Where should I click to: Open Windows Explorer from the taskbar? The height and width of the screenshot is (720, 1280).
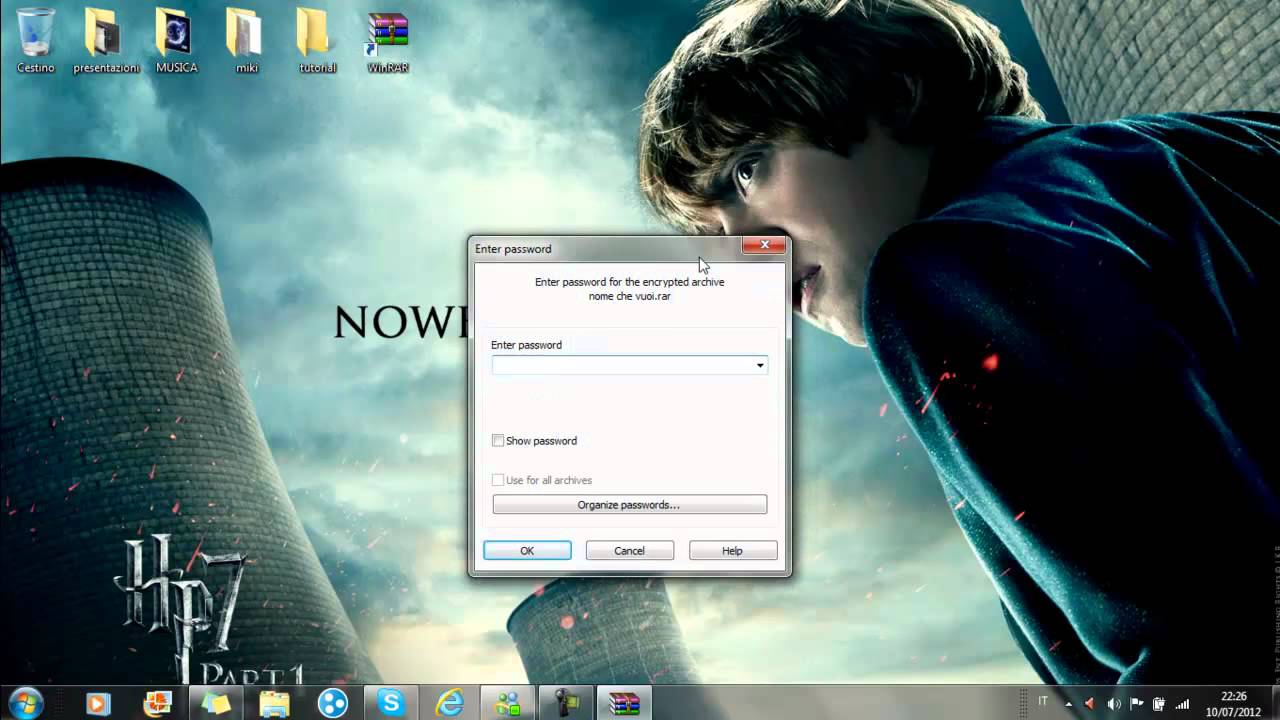272,703
